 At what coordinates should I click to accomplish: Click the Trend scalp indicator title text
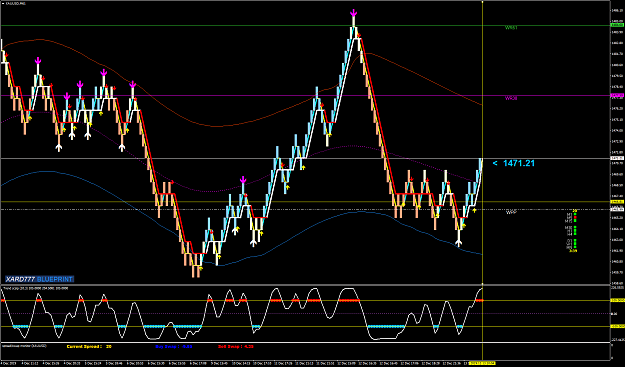click(35, 288)
